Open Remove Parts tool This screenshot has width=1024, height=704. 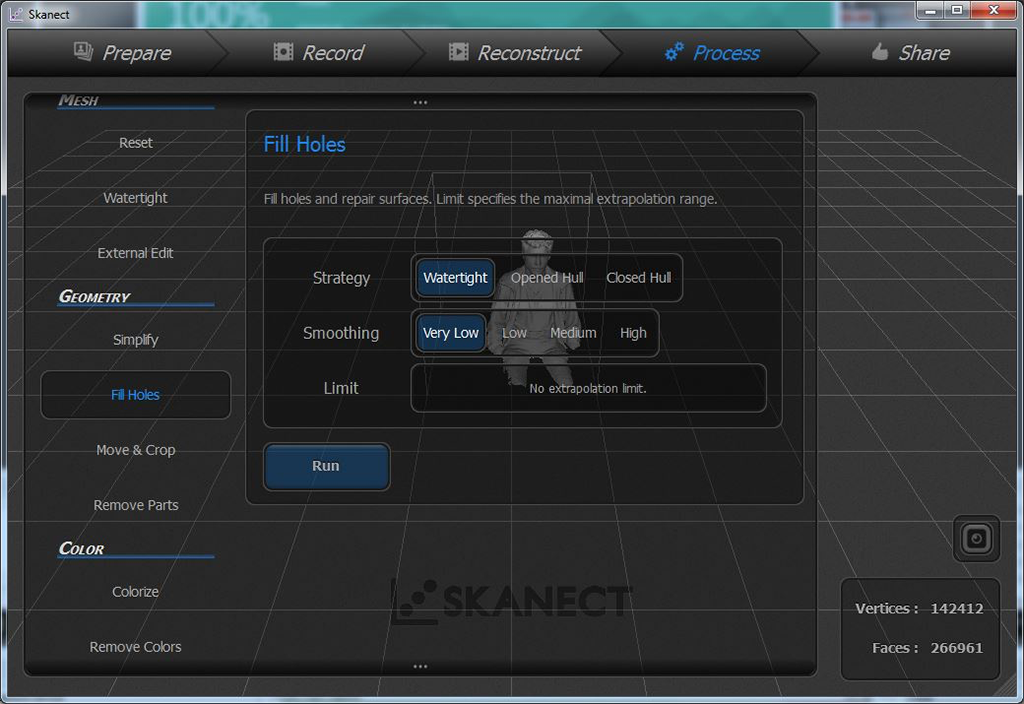pyautogui.click(x=135, y=505)
